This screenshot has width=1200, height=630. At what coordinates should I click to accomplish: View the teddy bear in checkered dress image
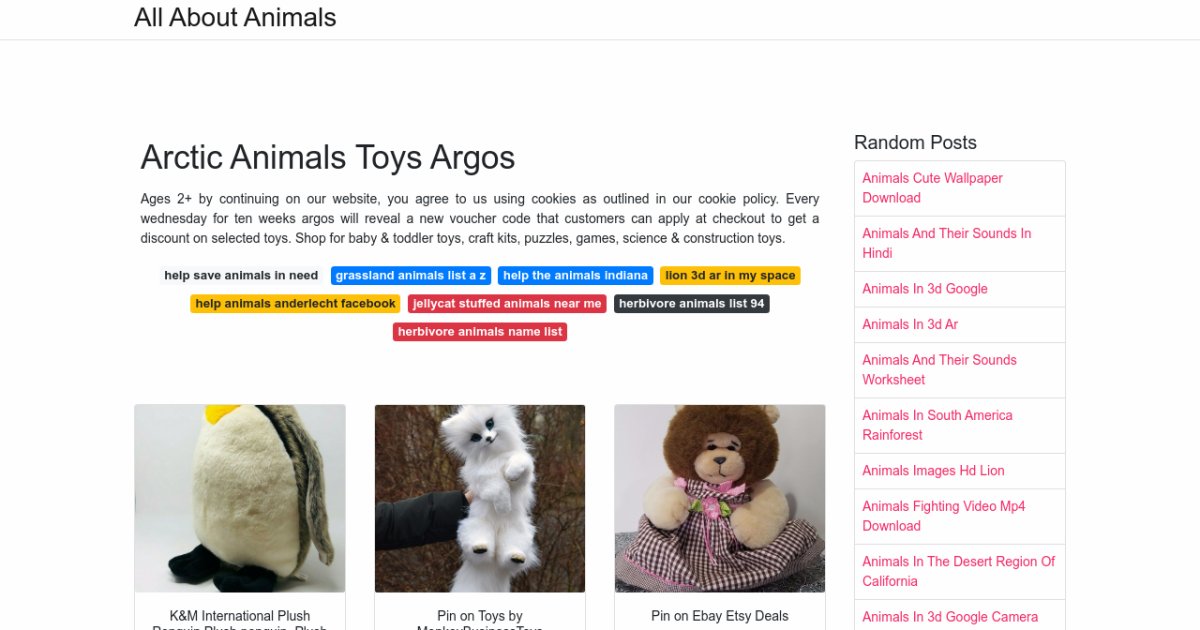[x=720, y=498]
